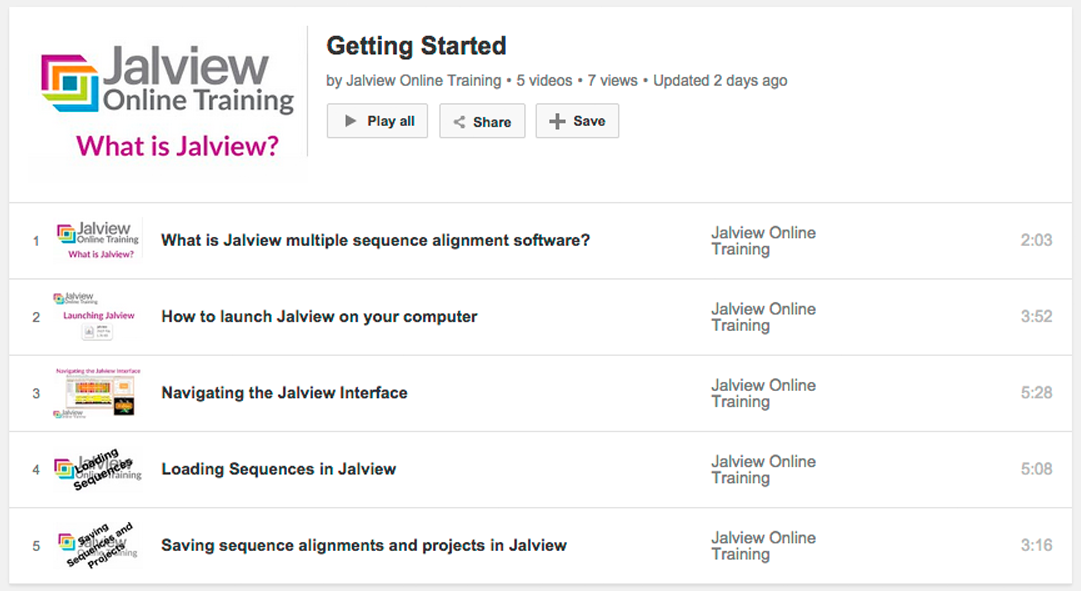
Task: Open the channel name beside the 3:52 video
Action: [763, 317]
